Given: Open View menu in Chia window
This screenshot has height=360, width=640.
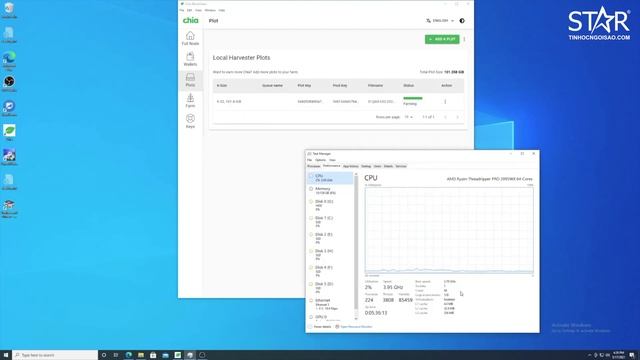Looking at the screenshot, I should coord(198,10).
